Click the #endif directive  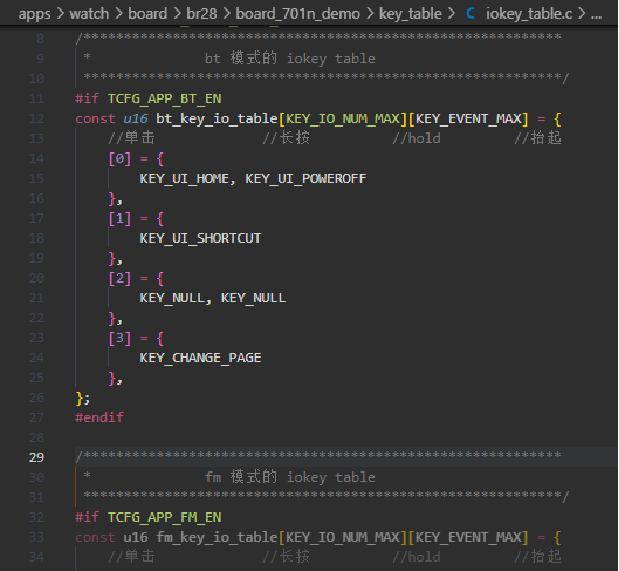99,417
